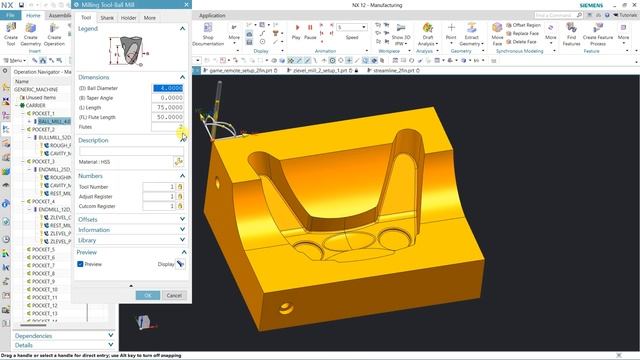Collapse the Dimensions section
The image size is (640, 360).
(x=182, y=77)
